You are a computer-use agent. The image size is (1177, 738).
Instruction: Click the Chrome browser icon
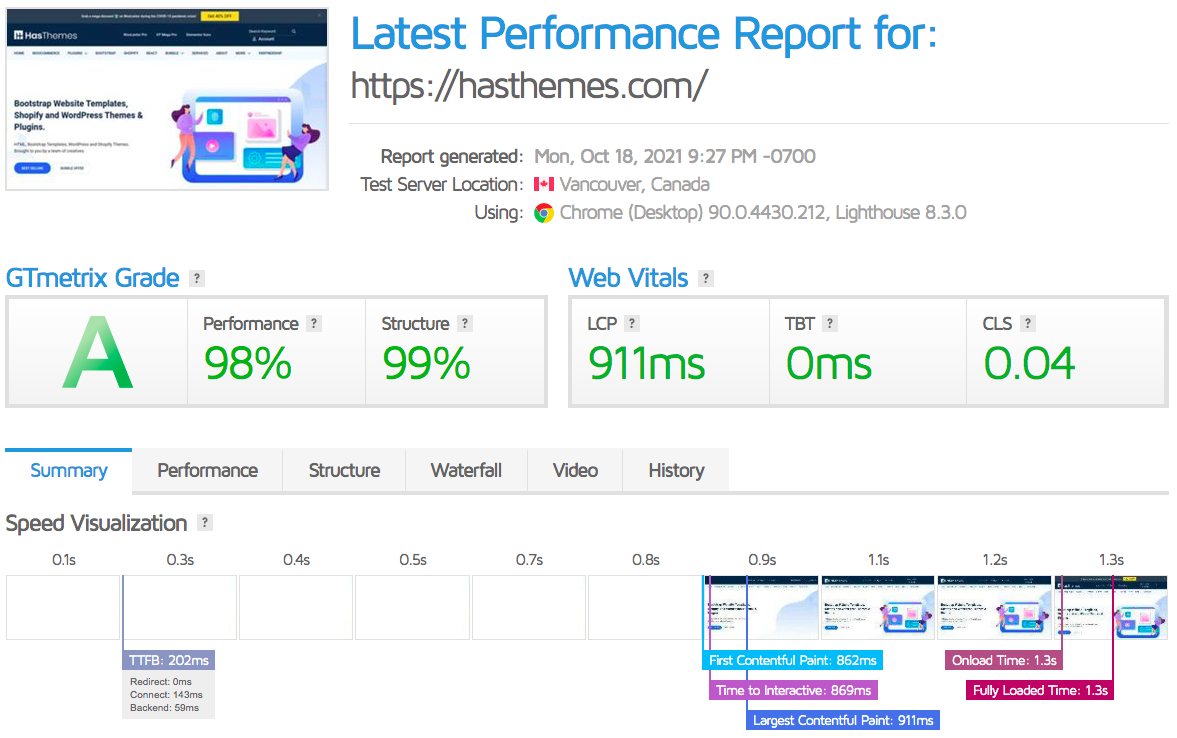(543, 213)
